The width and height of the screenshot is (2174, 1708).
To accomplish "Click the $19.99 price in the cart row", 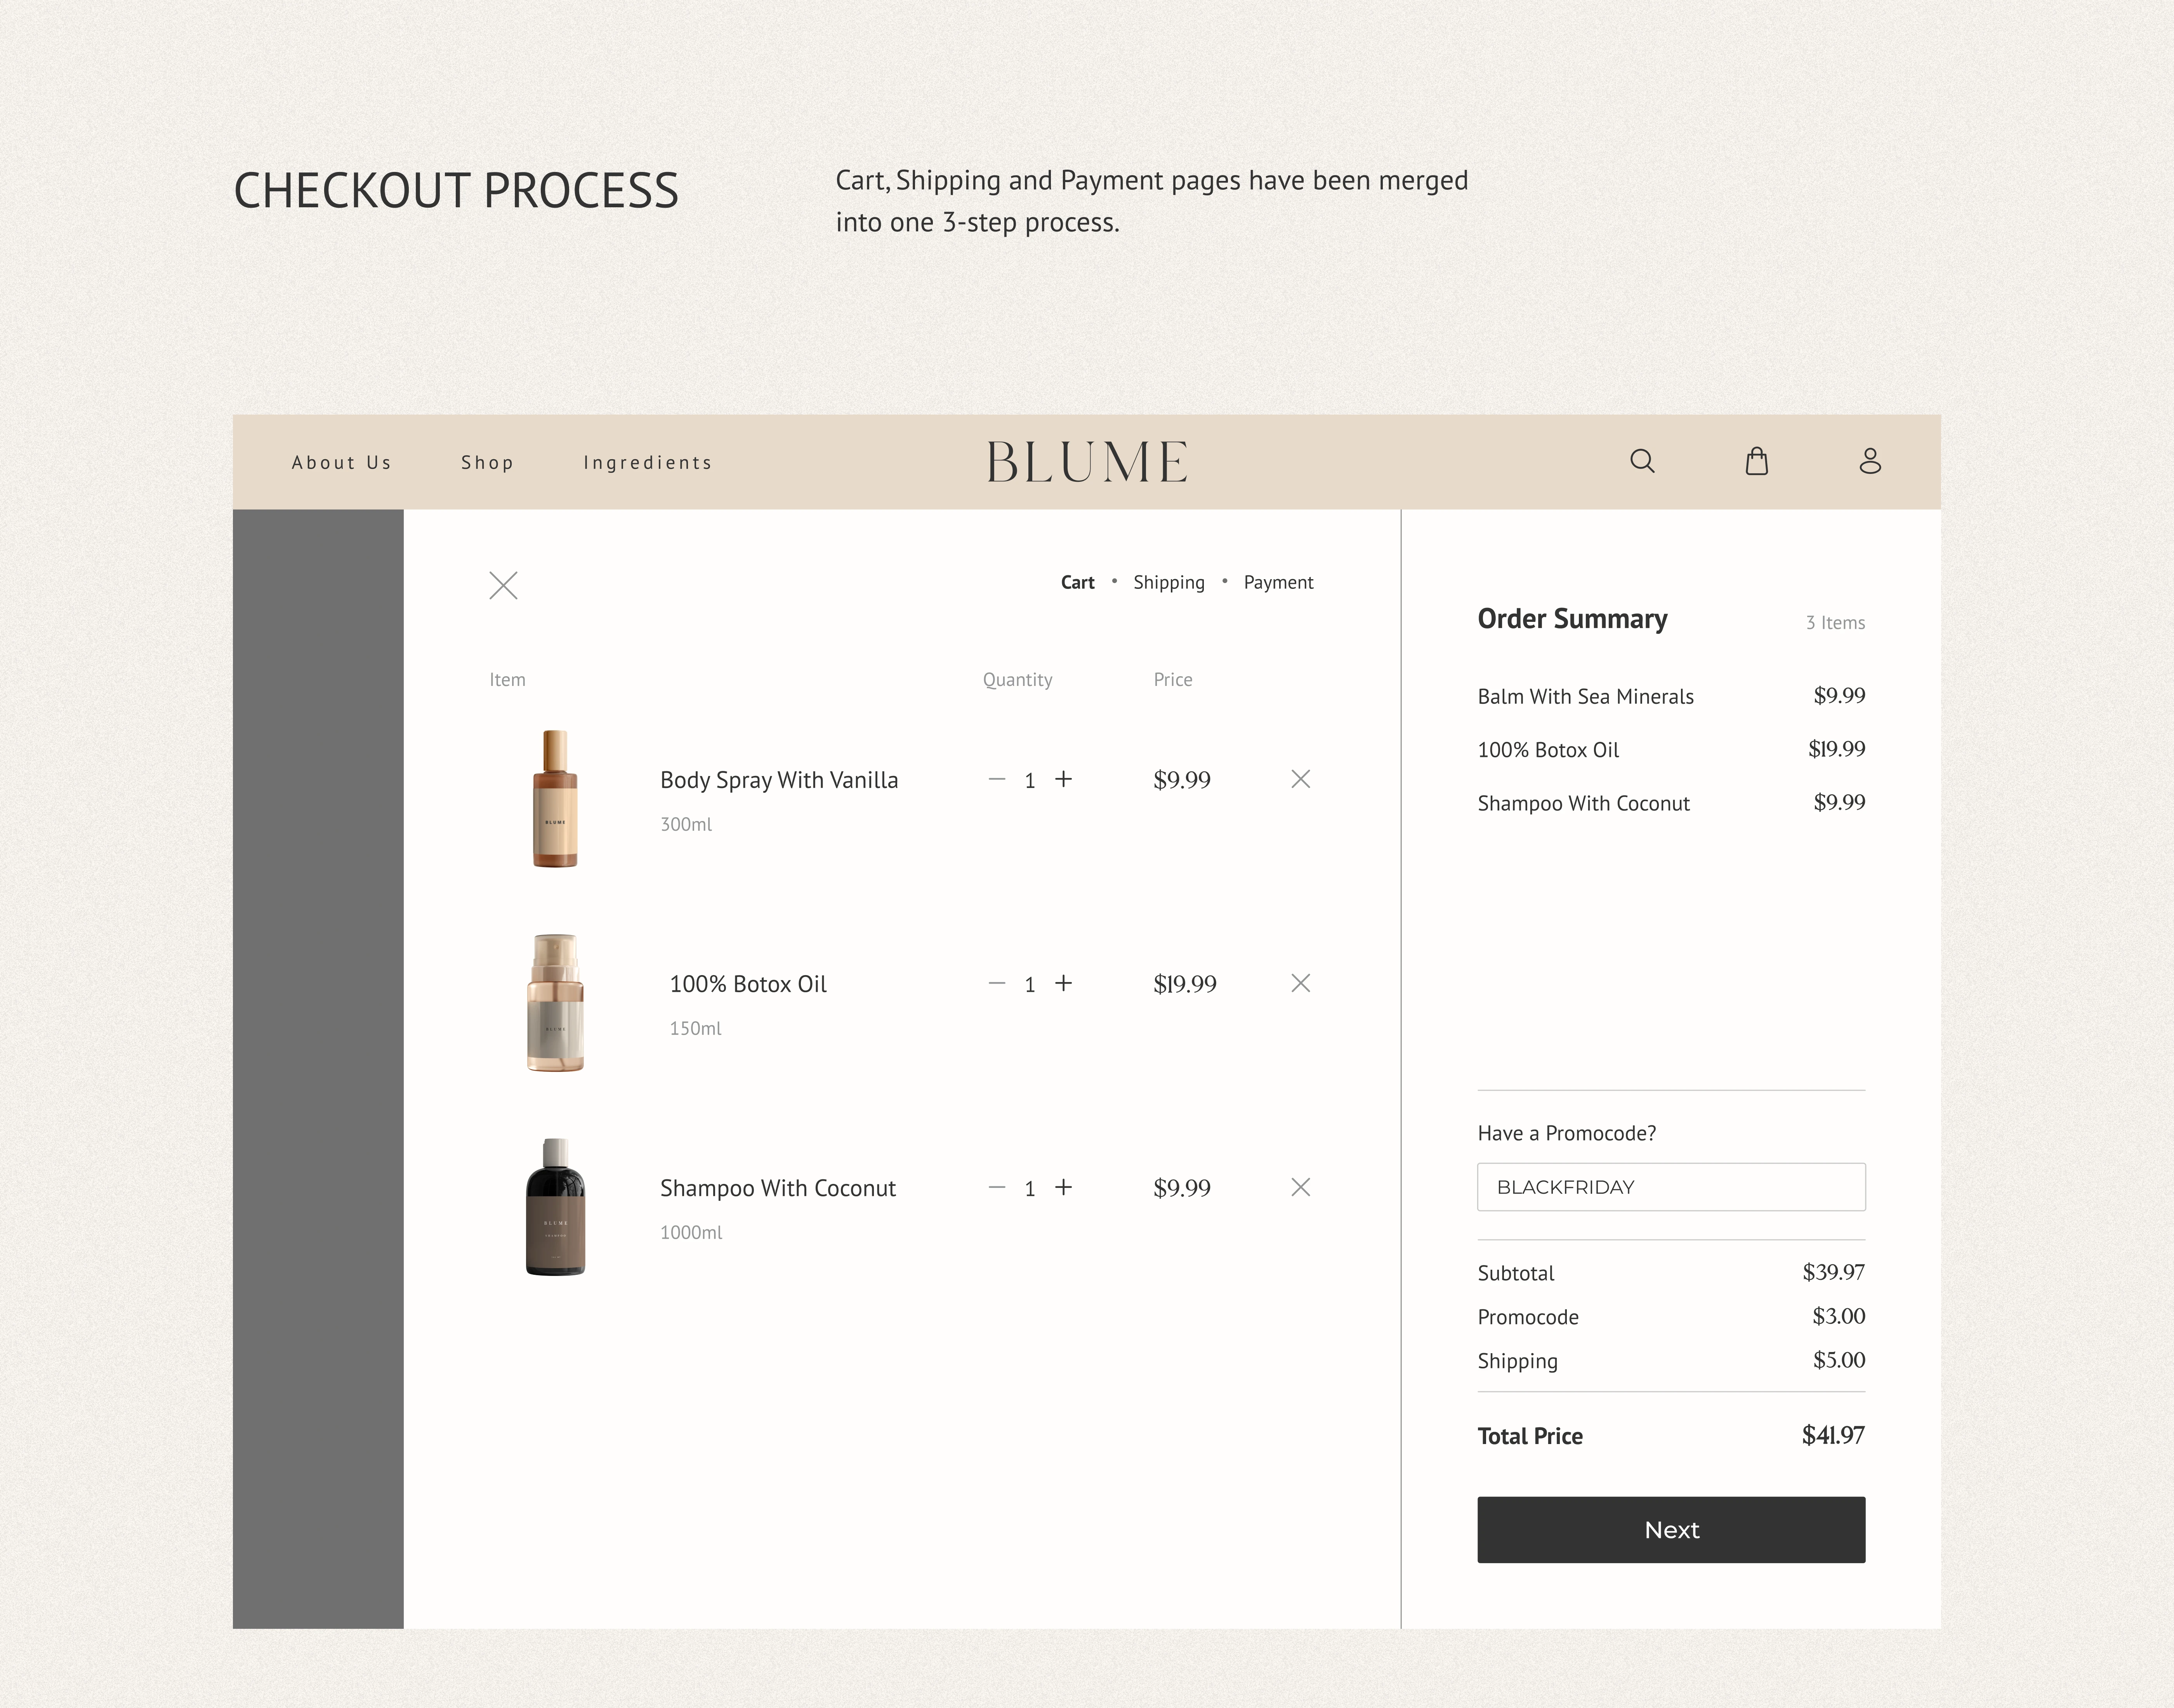I will (x=1184, y=984).
